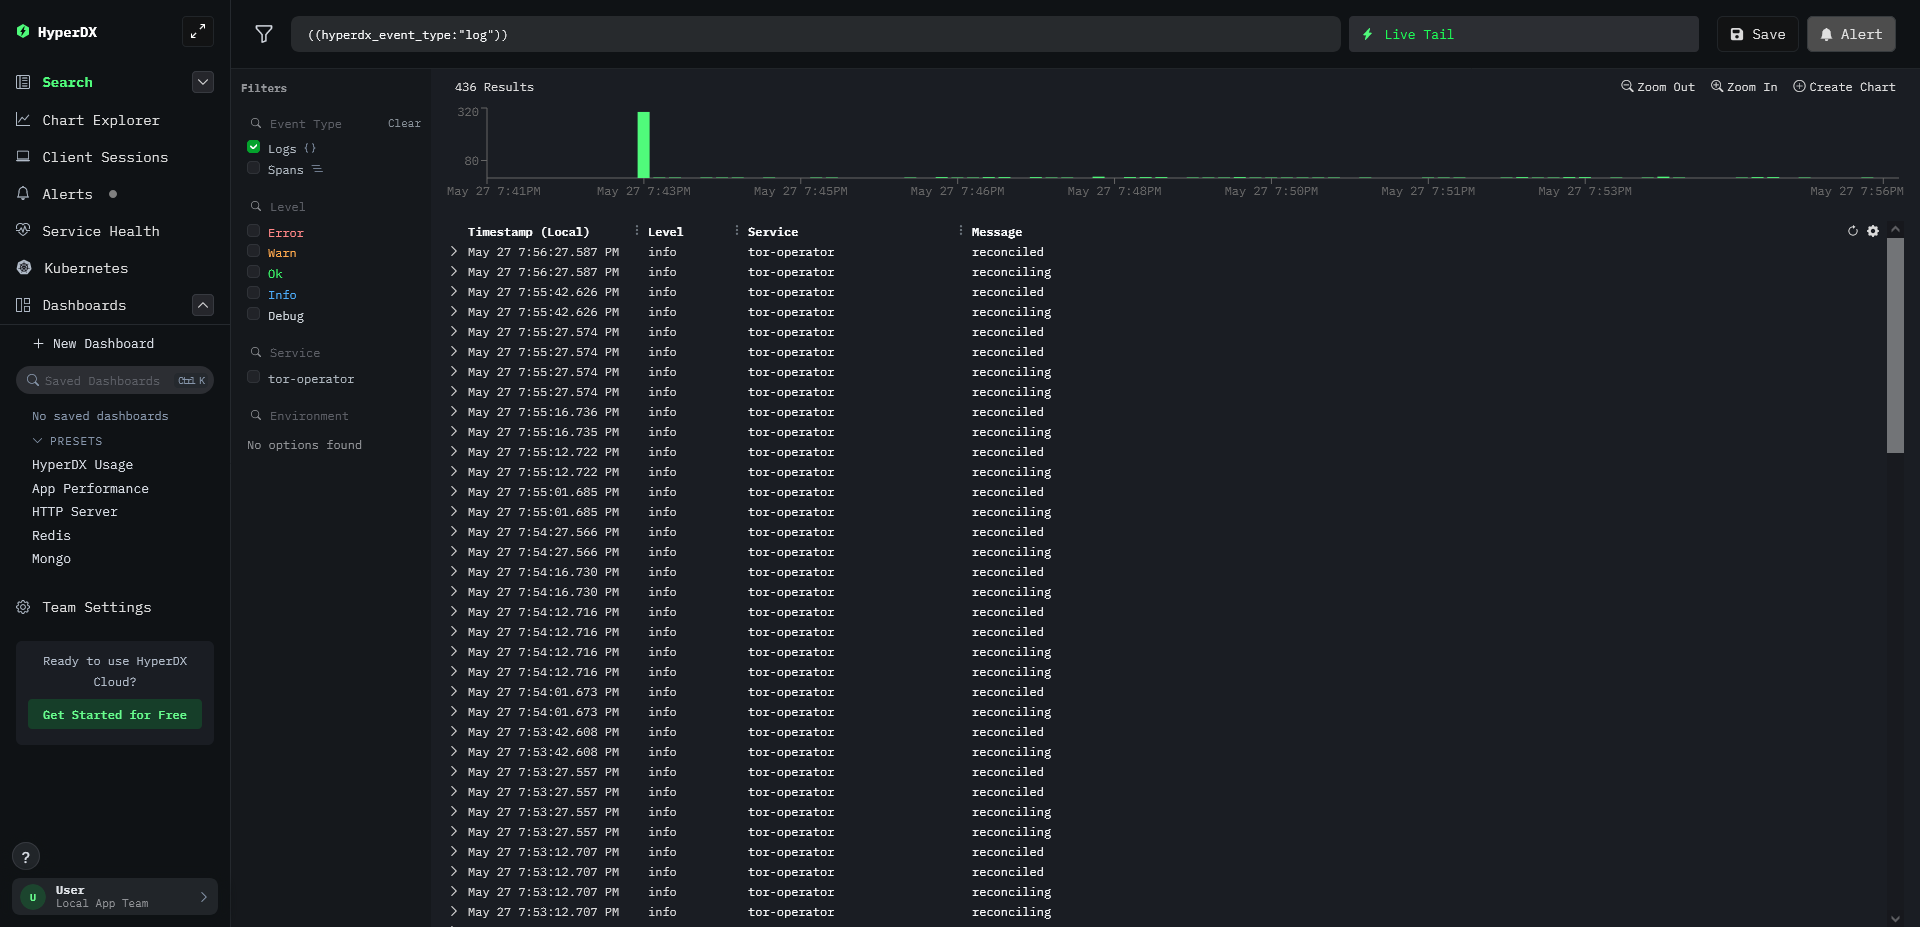Enable the Ok level checkbox

pyautogui.click(x=254, y=272)
